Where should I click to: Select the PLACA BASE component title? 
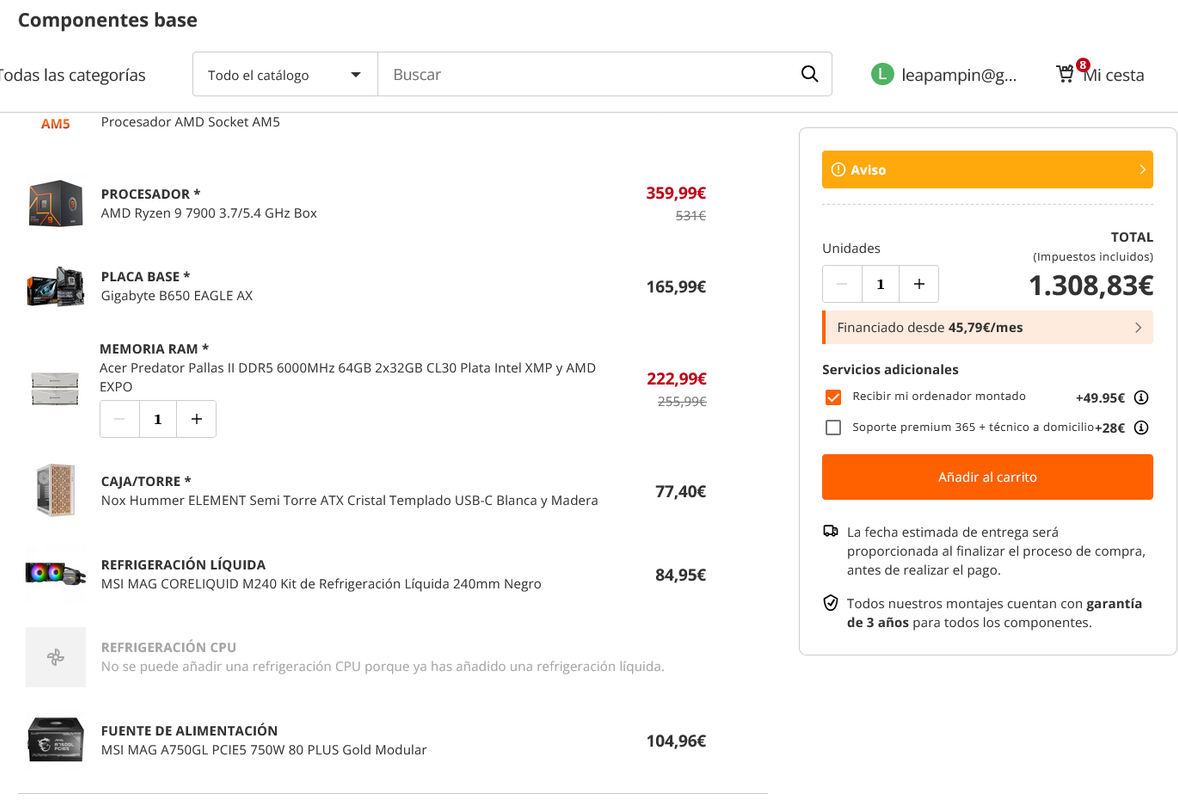point(146,276)
